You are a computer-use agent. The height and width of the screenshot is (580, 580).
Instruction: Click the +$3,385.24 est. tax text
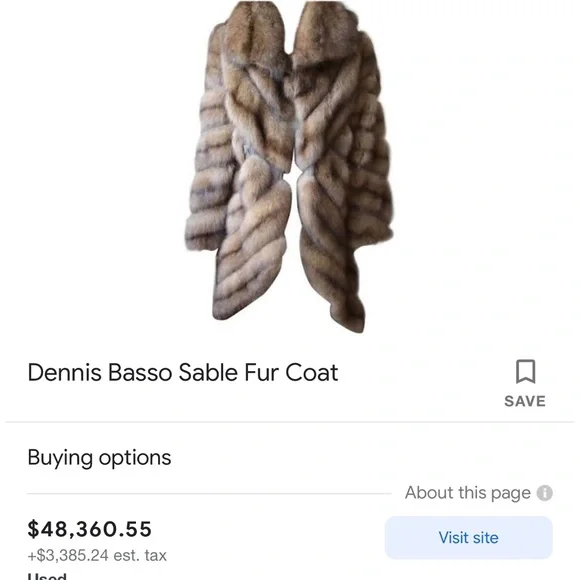[97, 555]
